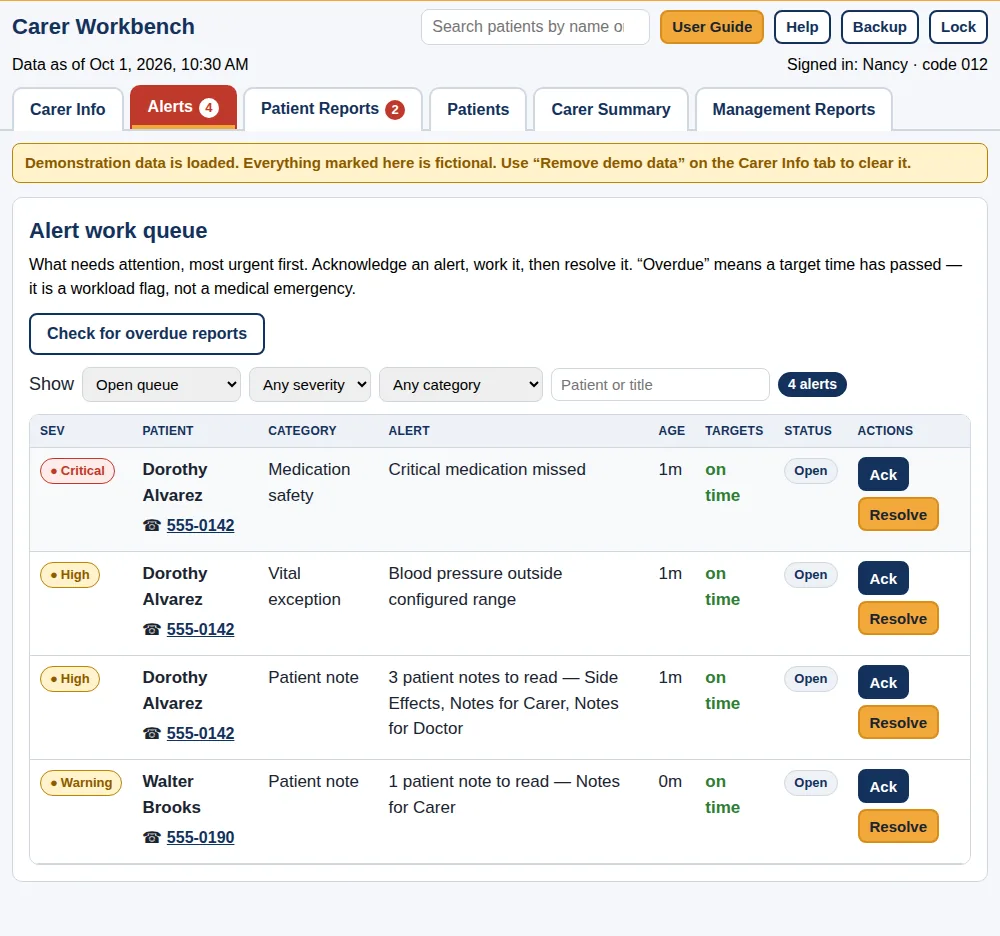Switch to Management Reports tab
The height and width of the screenshot is (936, 1000).
pyautogui.click(x=793, y=109)
